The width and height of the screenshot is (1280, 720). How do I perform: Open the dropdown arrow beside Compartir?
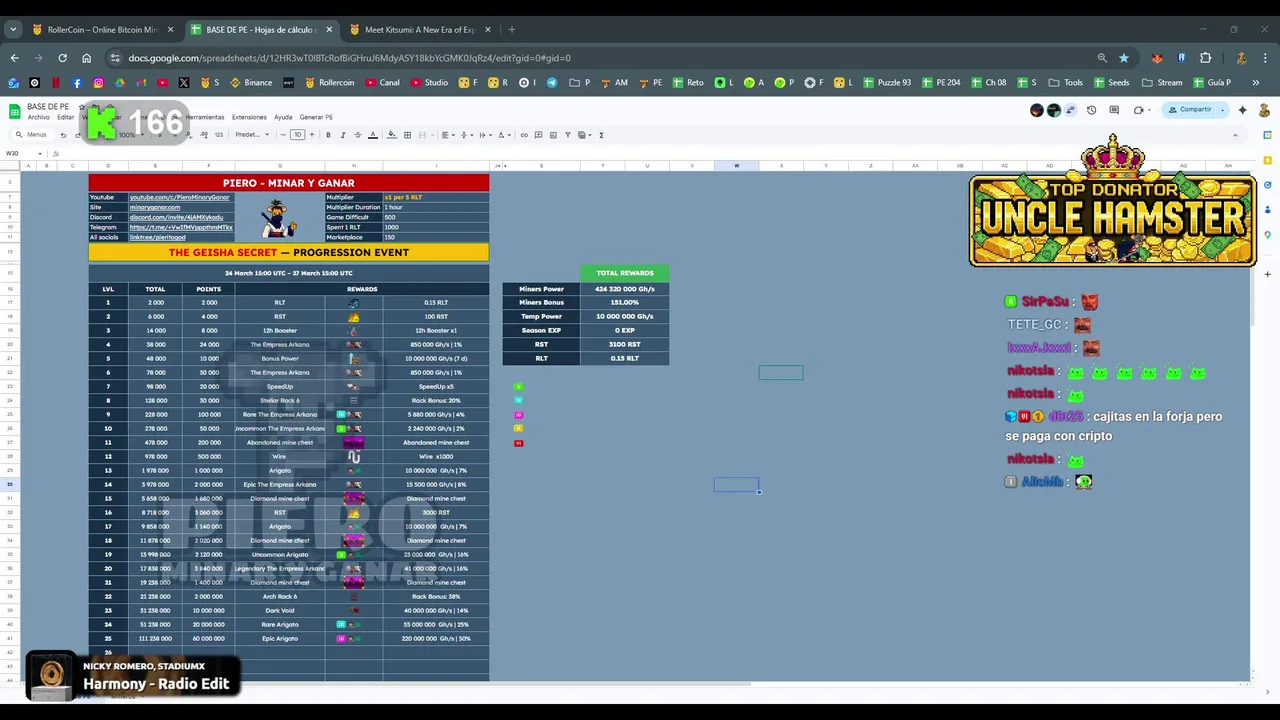[x=1222, y=110]
